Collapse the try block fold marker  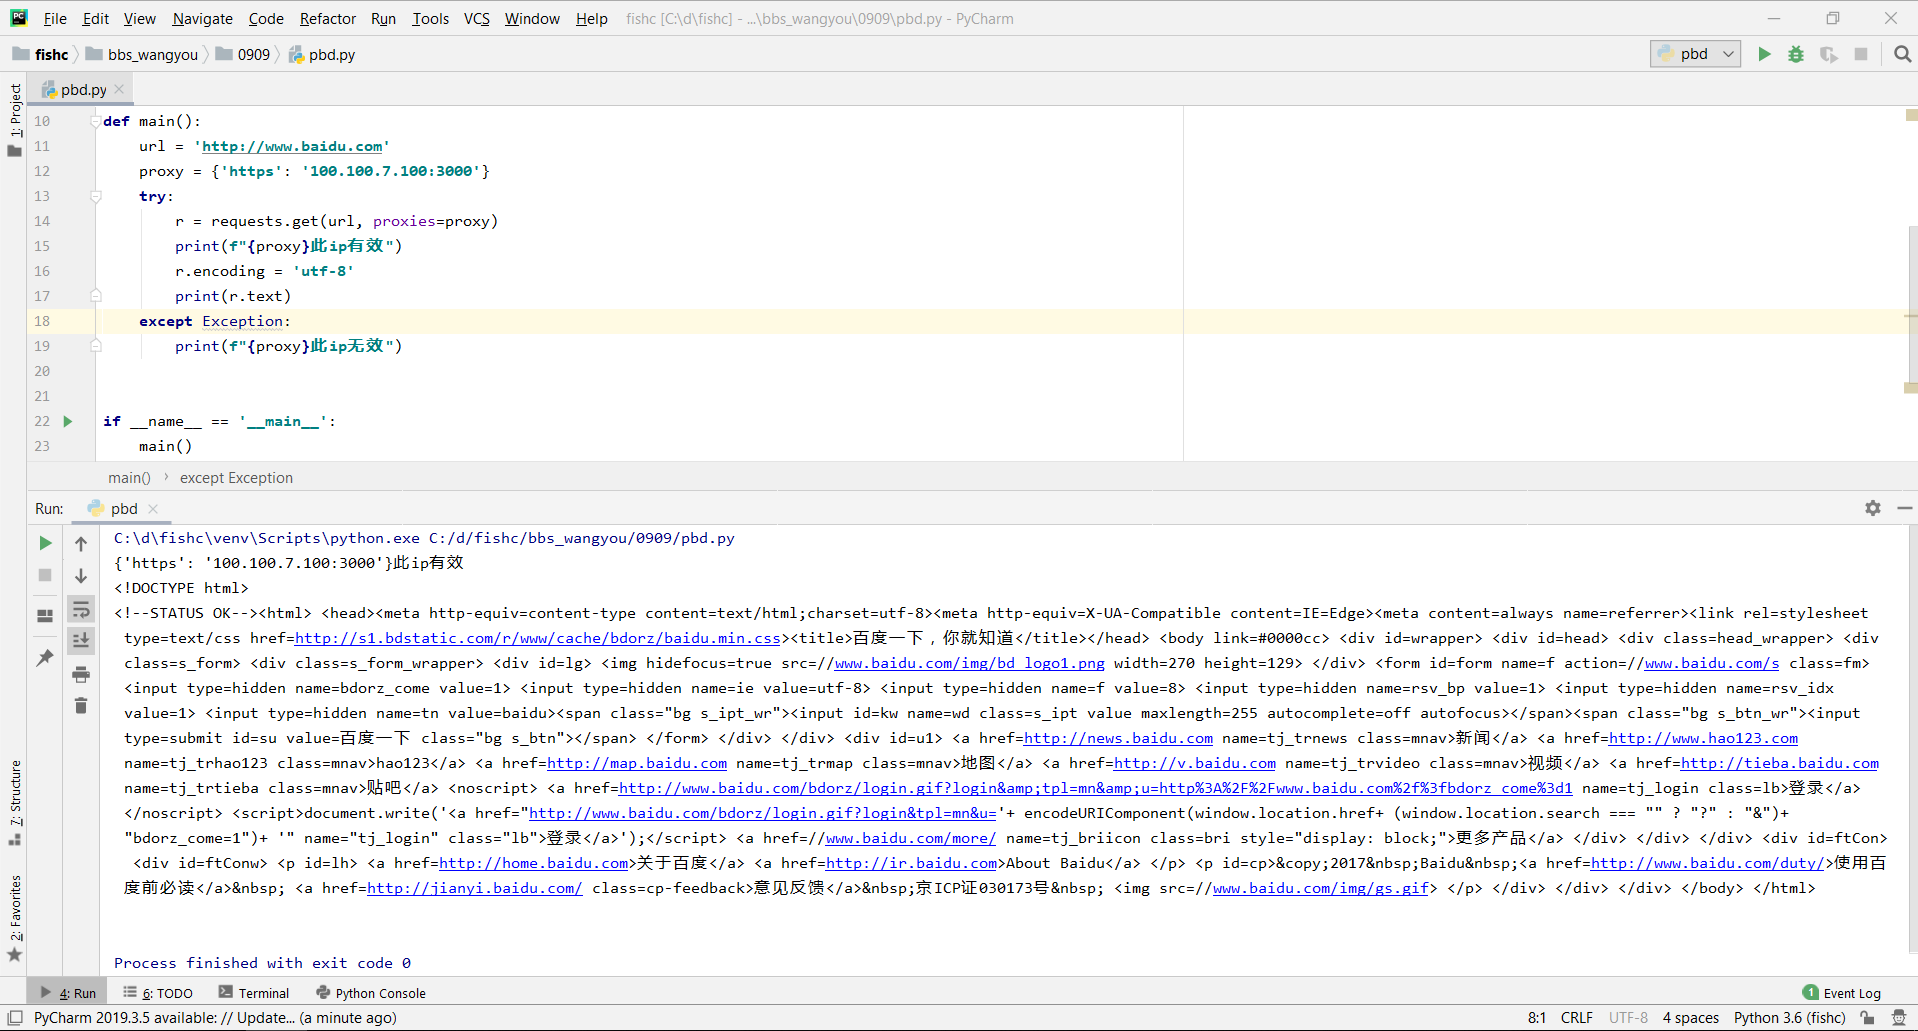pos(96,196)
